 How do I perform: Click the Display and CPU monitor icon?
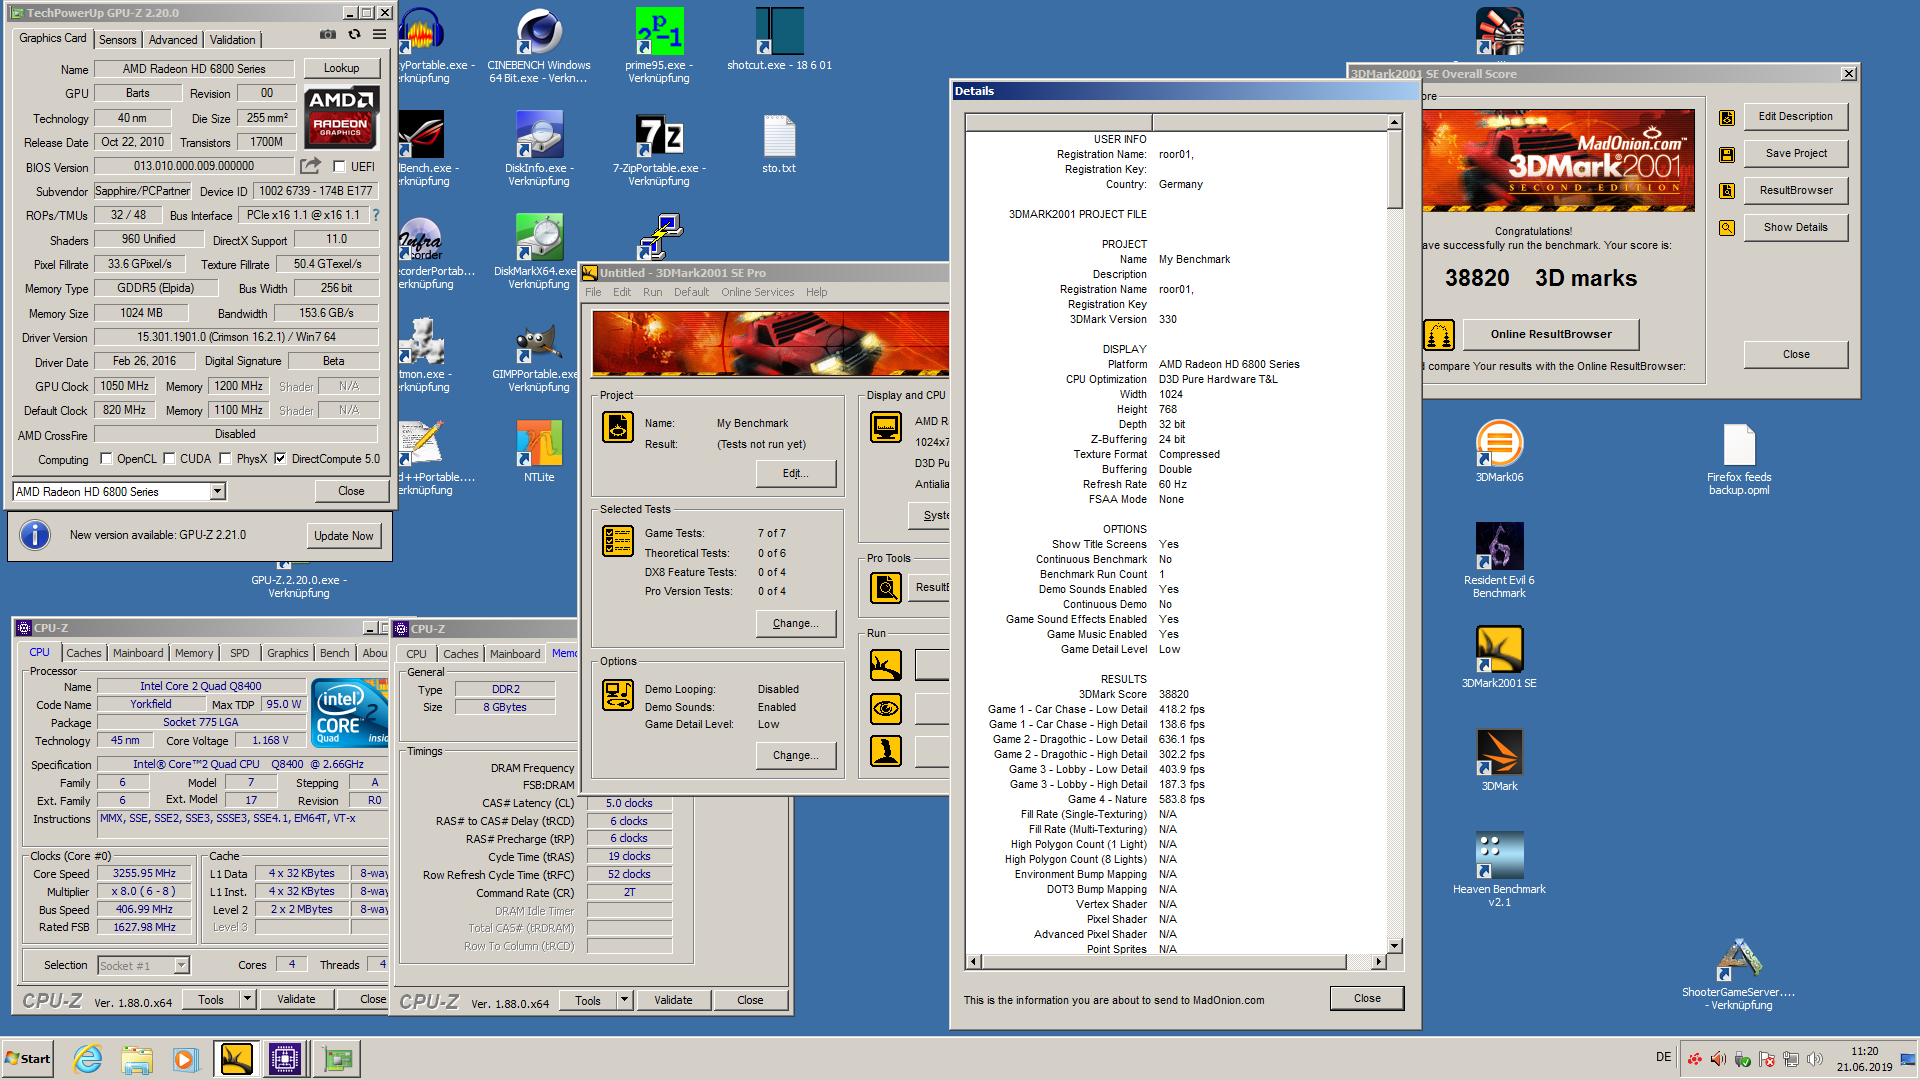tap(886, 427)
